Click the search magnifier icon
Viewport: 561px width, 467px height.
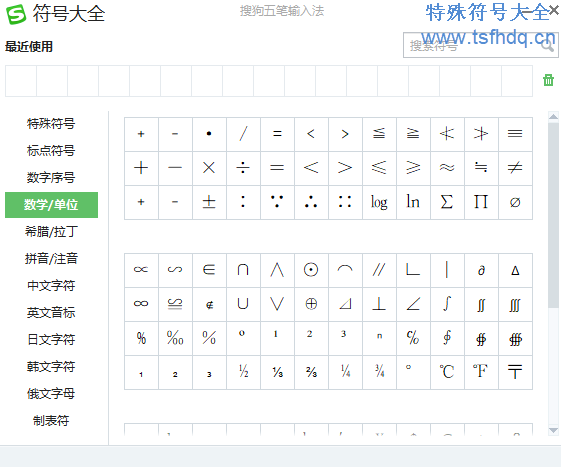[547, 45]
